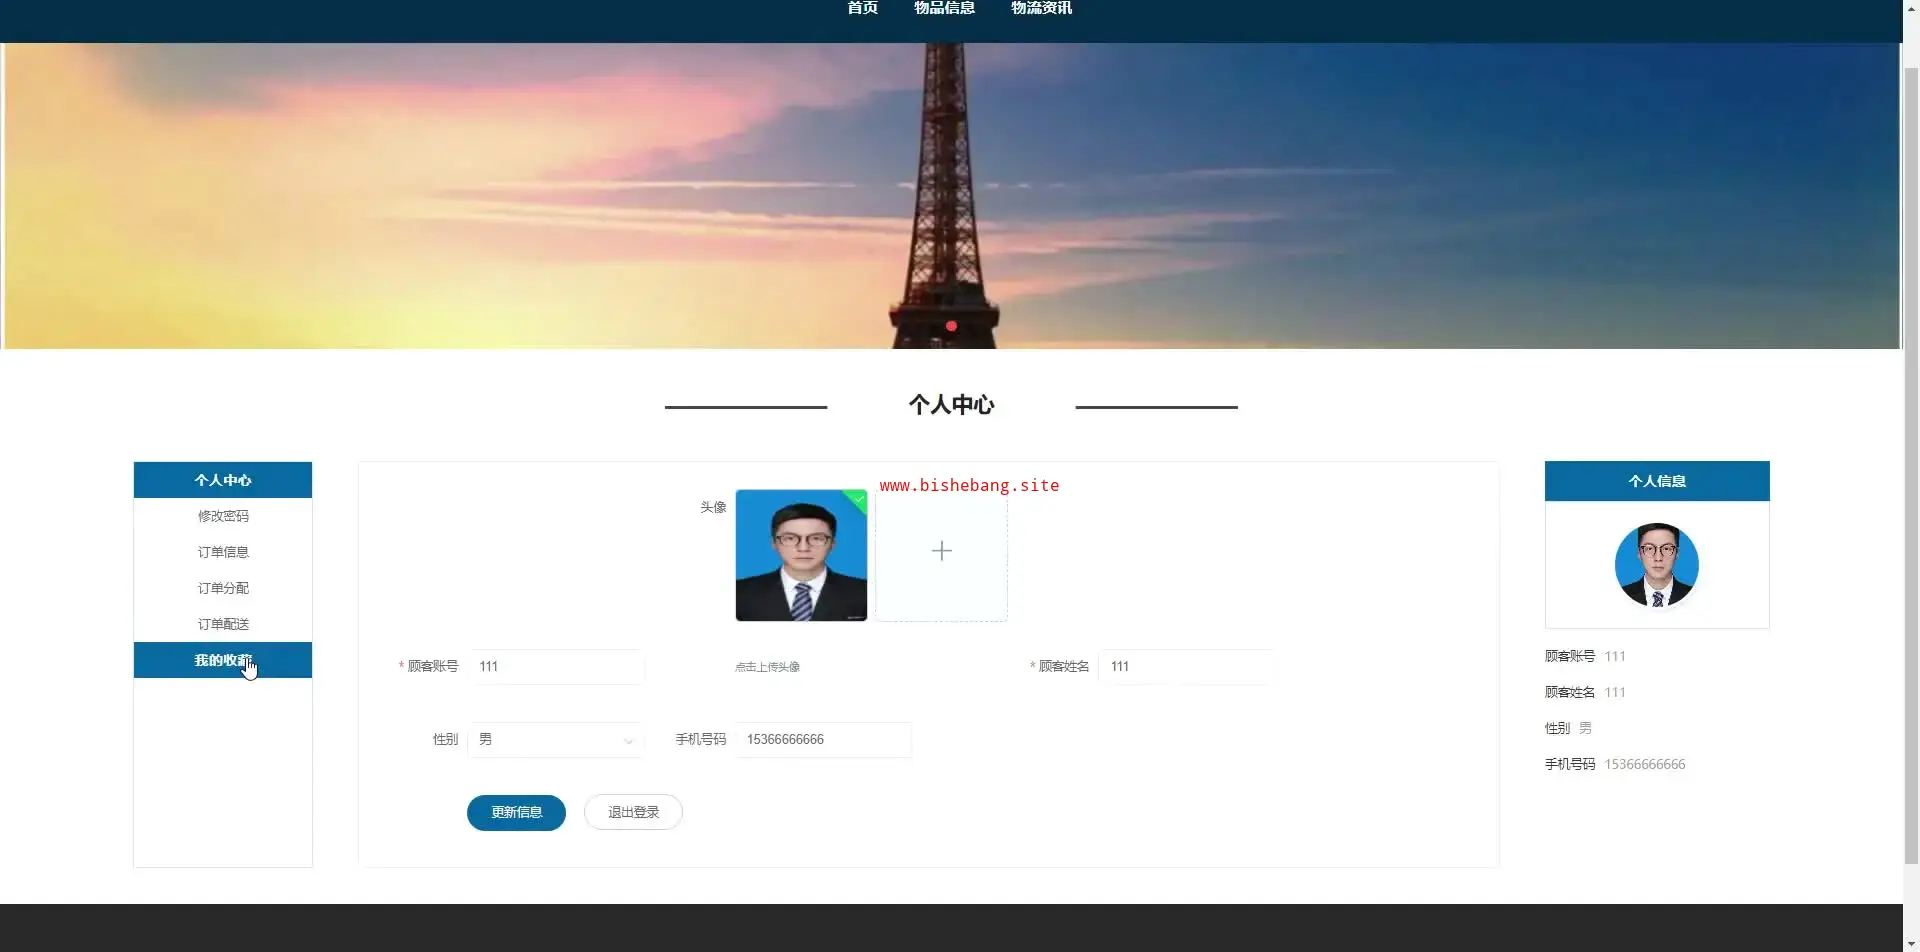Click the round profile avatar in 个人信息 panel

(1656, 565)
